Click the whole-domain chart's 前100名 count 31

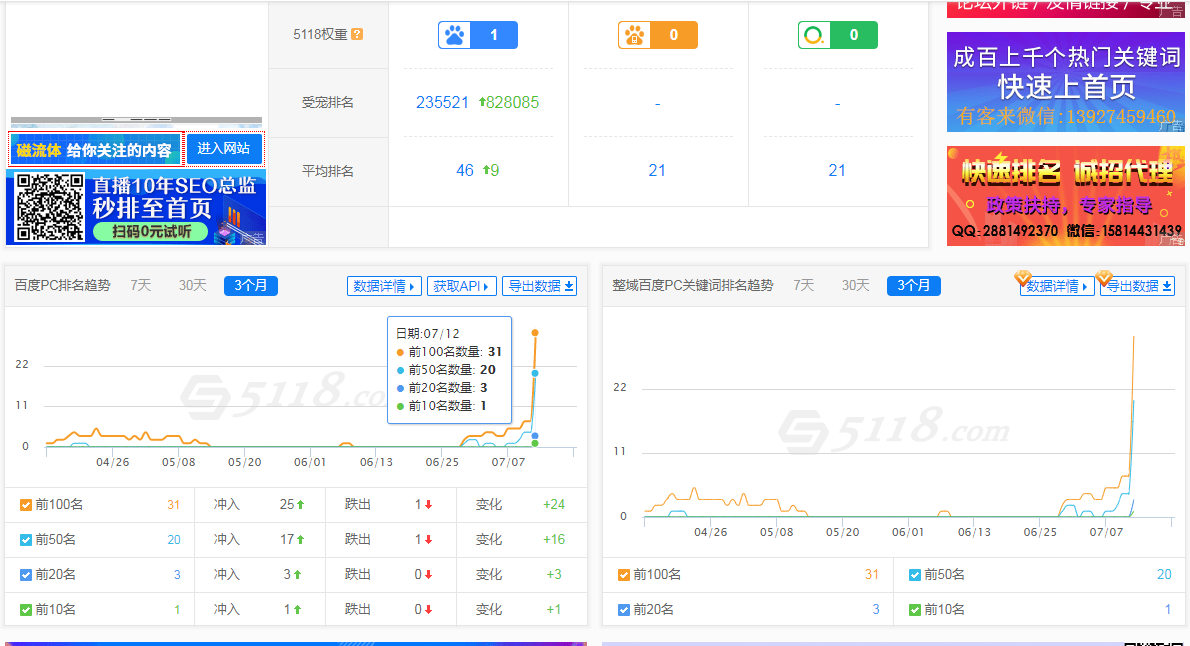(871, 575)
